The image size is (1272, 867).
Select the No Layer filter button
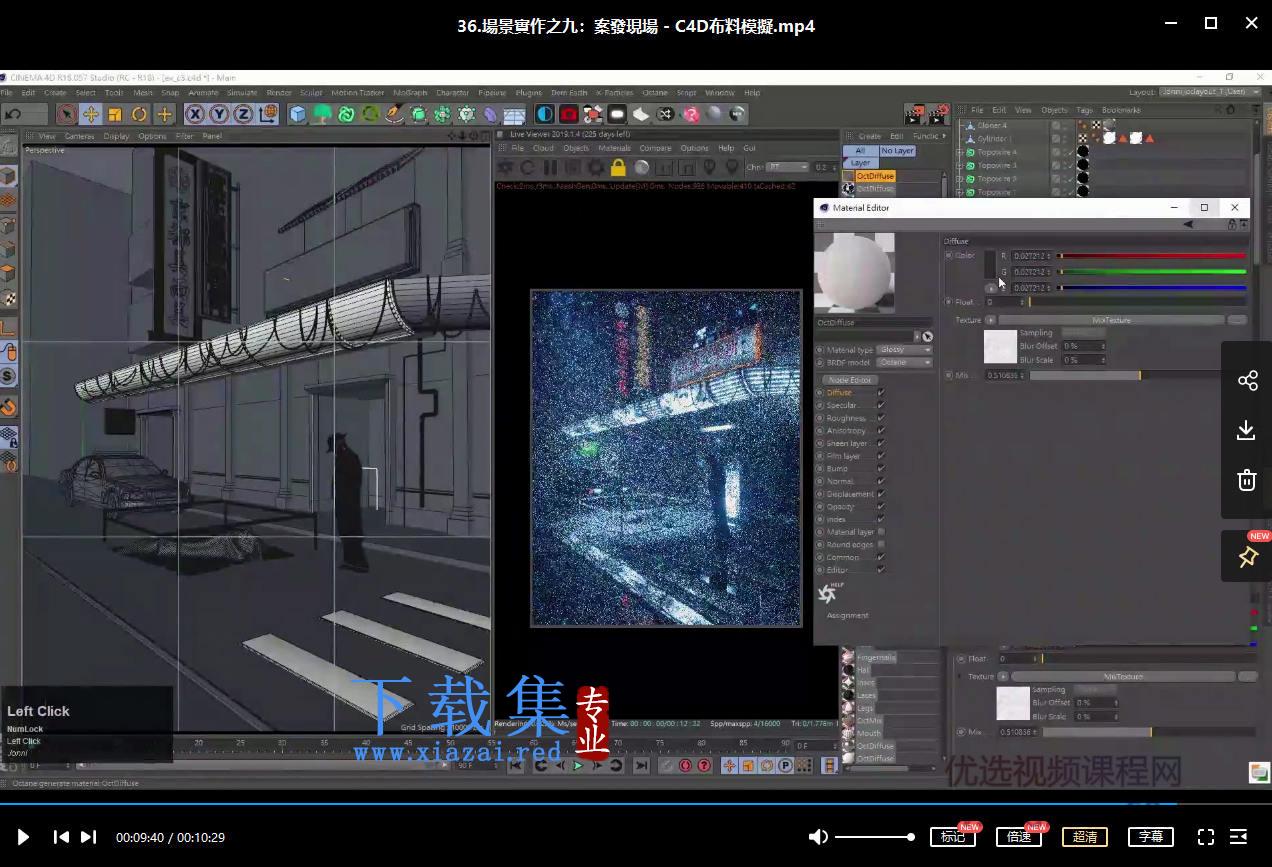pos(897,151)
